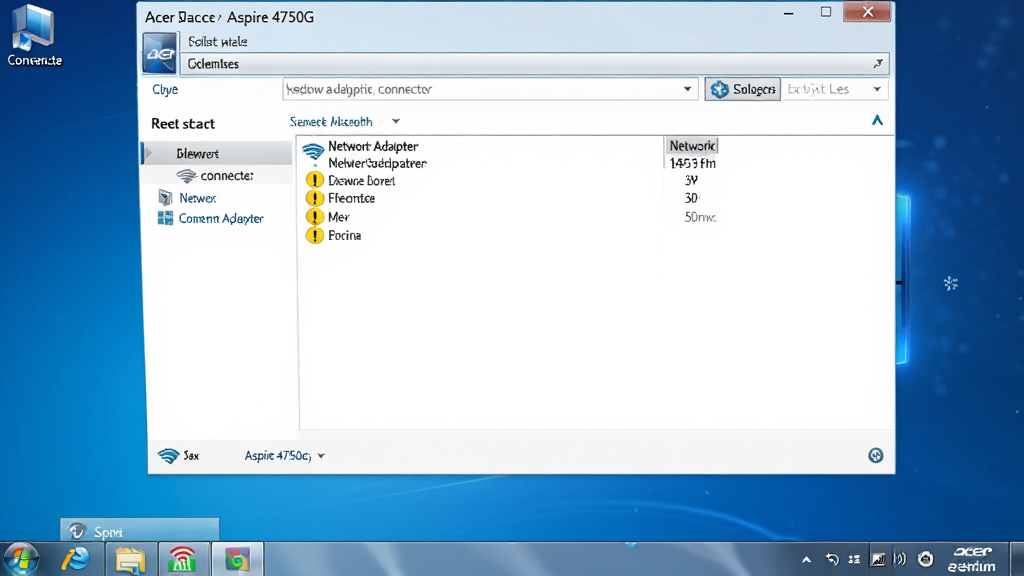The image size is (1024, 576).
Task: Open the adapter connector combo box dropdown arrow
Action: point(687,89)
